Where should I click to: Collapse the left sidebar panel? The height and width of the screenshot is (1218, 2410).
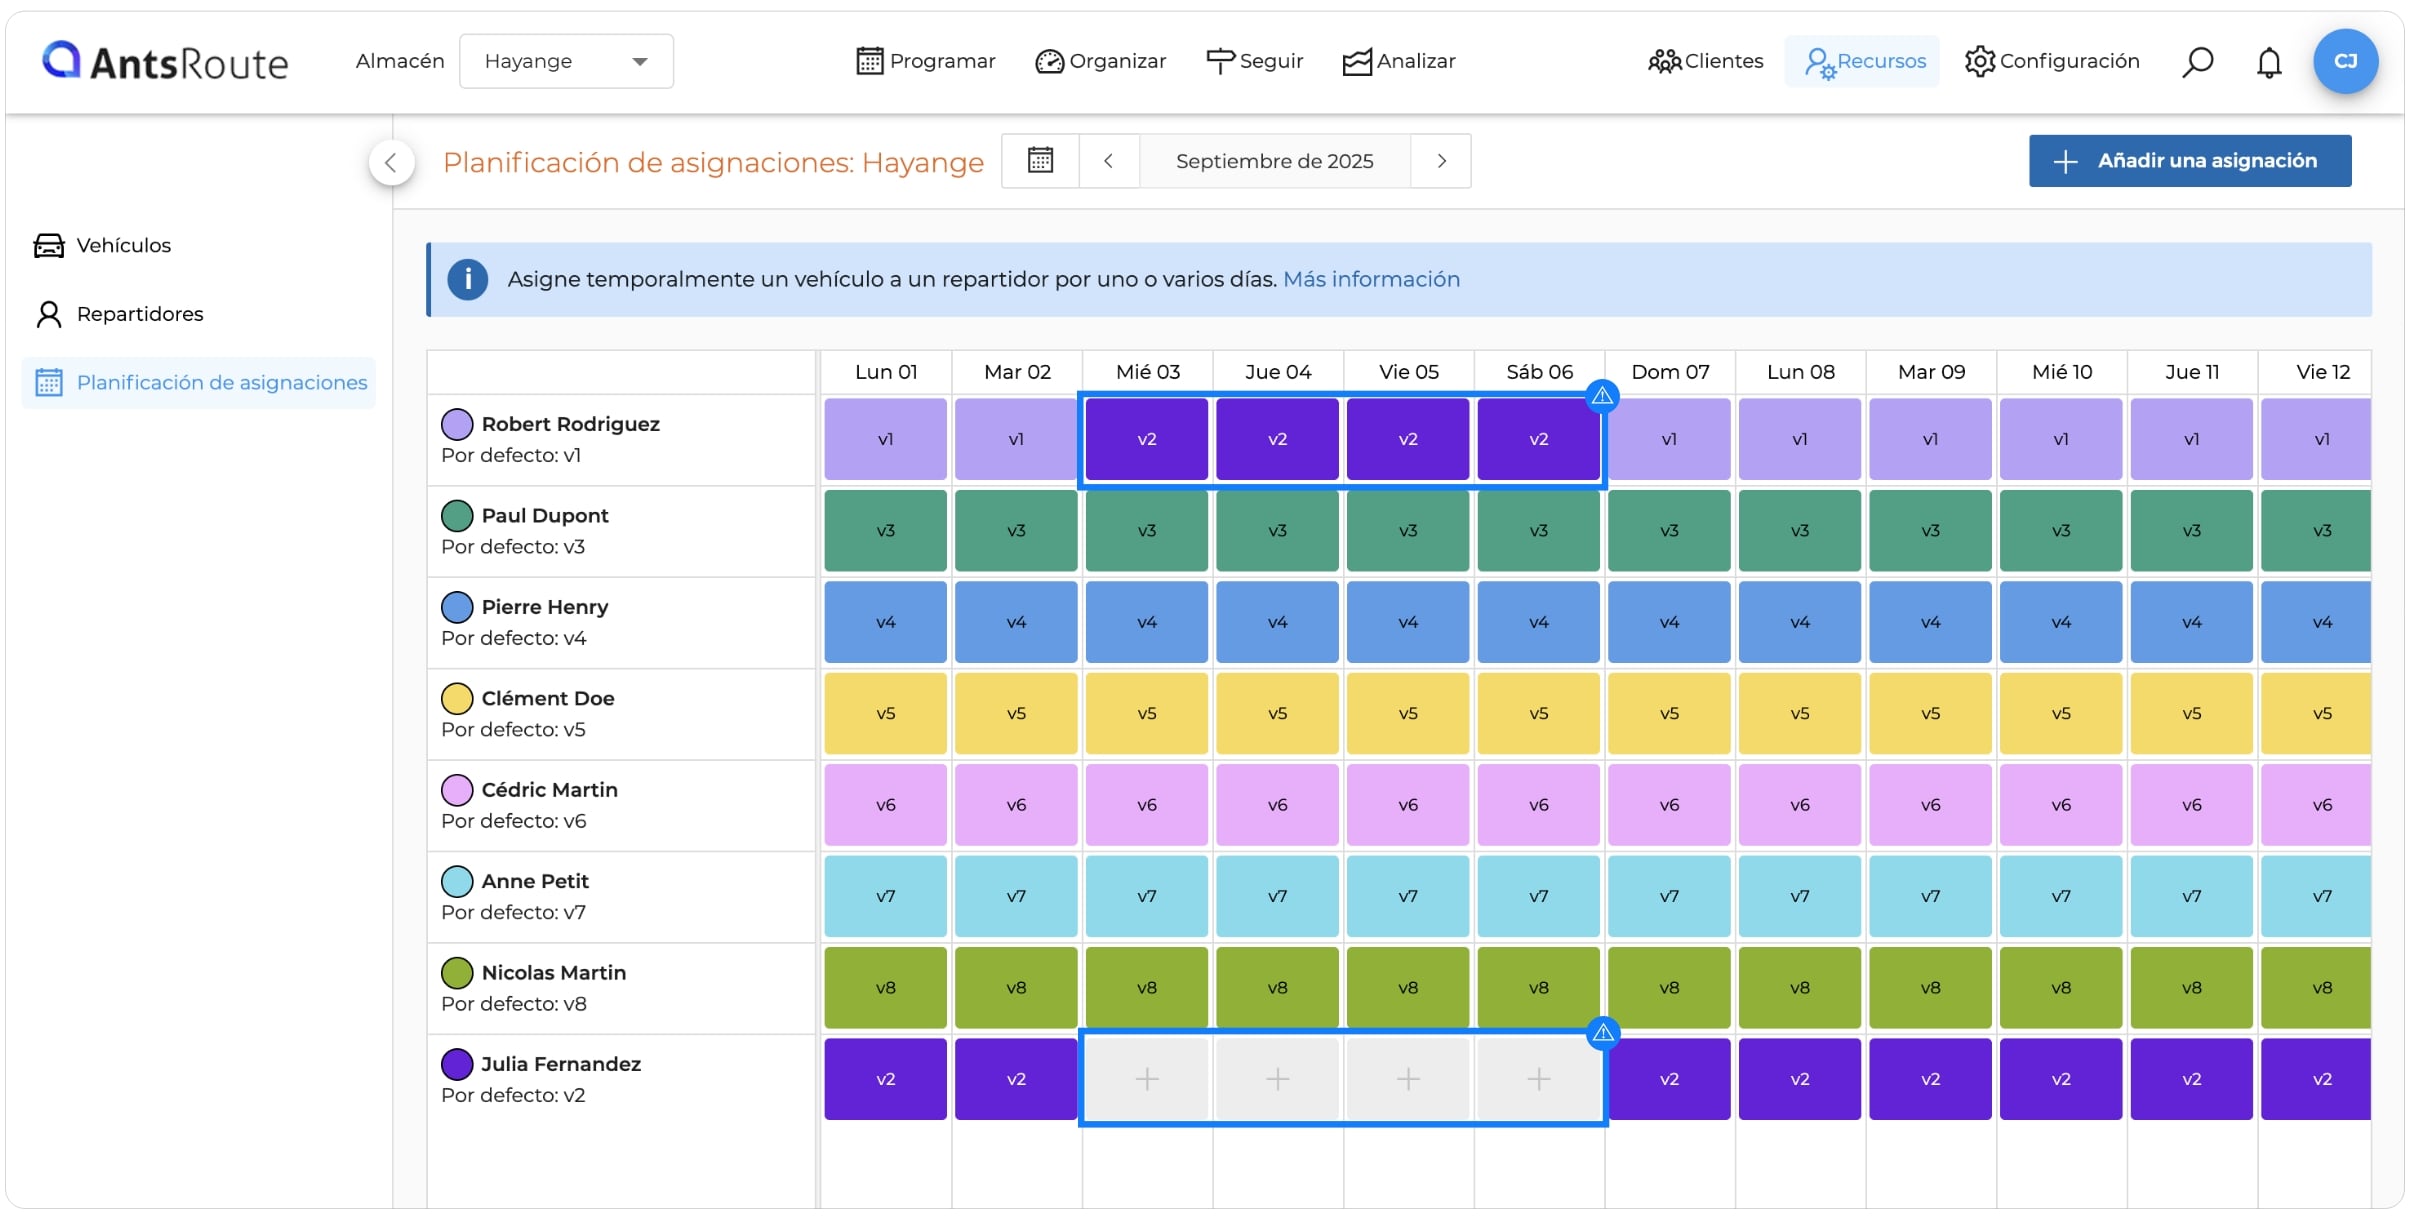391,162
